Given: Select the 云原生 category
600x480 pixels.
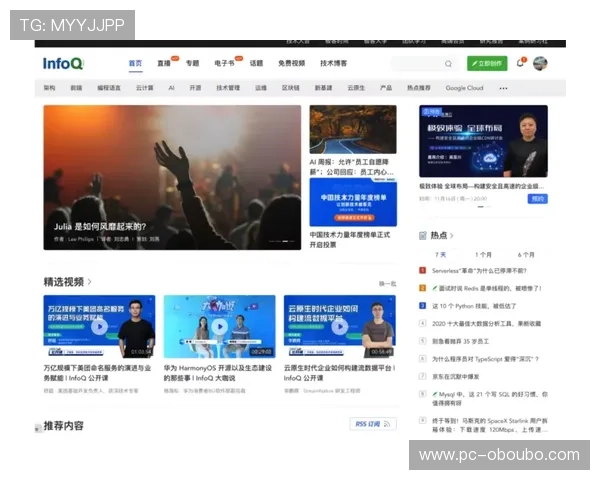Looking at the screenshot, I should pos(356,88).
